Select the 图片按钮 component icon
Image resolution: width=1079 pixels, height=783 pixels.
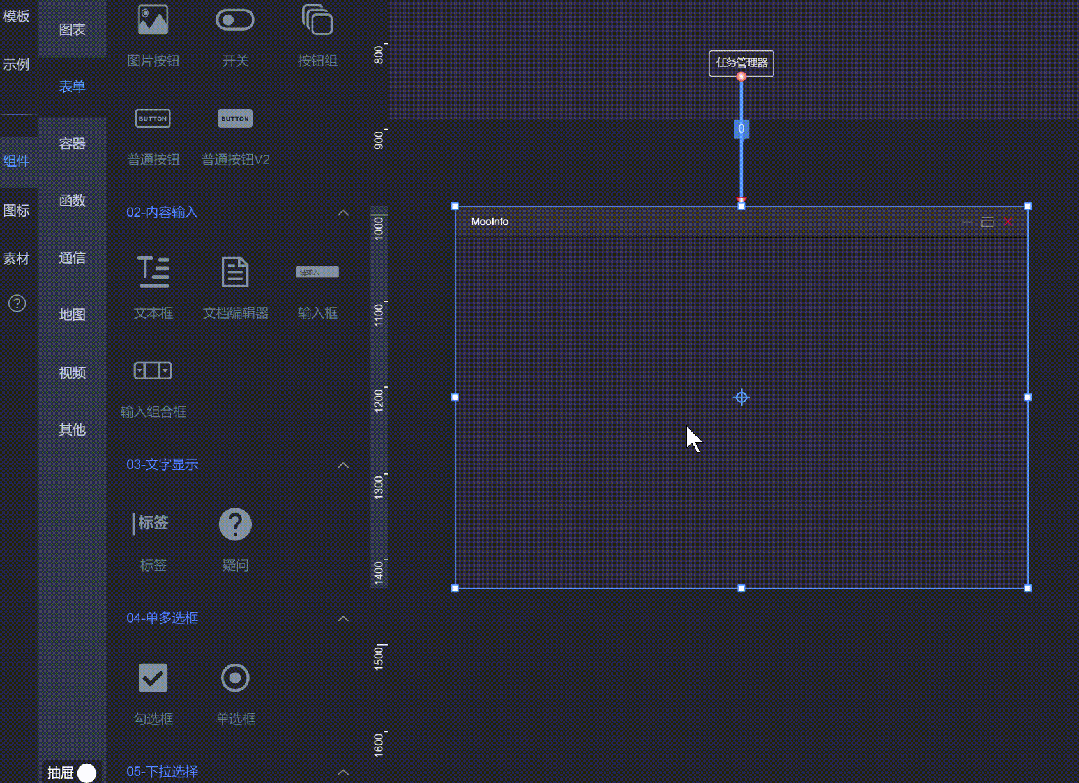point(153,19)
